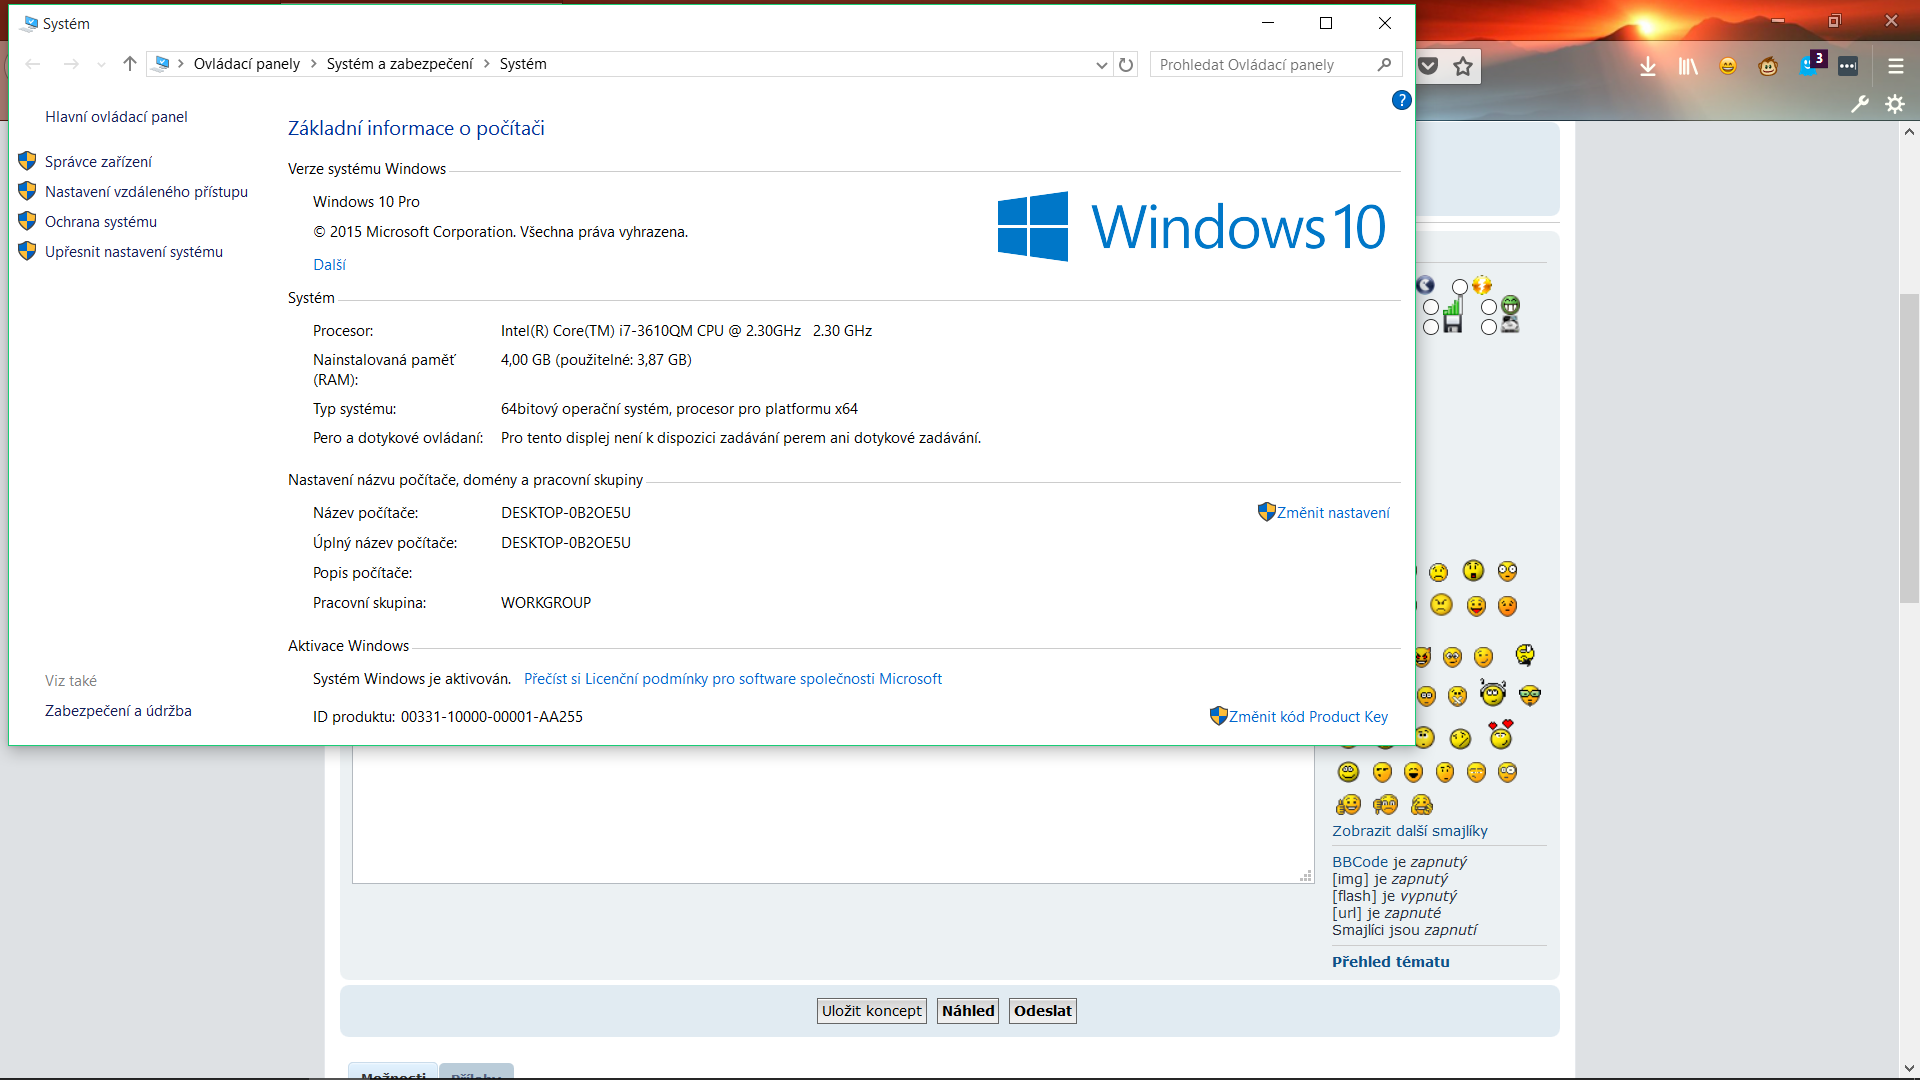Image resolution: width=1920 pixels, height=1080 pixels.
Task: Click scroll-up arrow of browser scrollbar
Action: [x=1909, y=132]
